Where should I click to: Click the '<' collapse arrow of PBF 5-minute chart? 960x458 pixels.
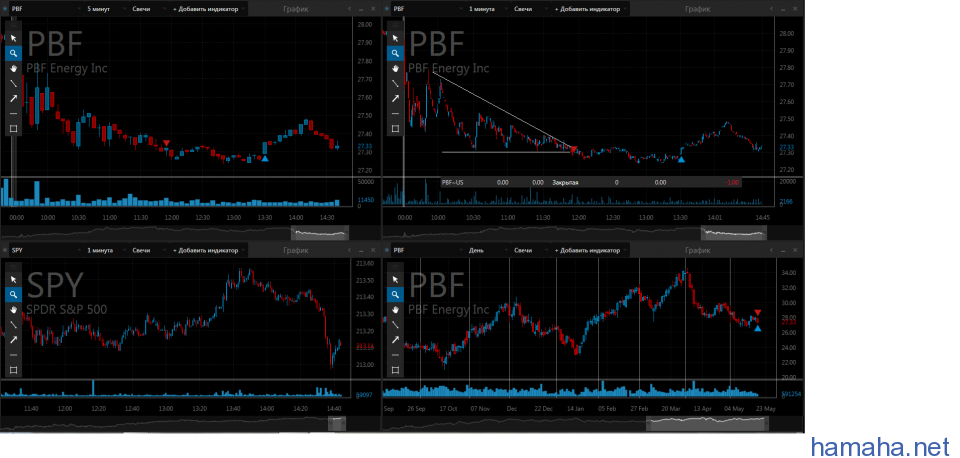click(350, 9)
